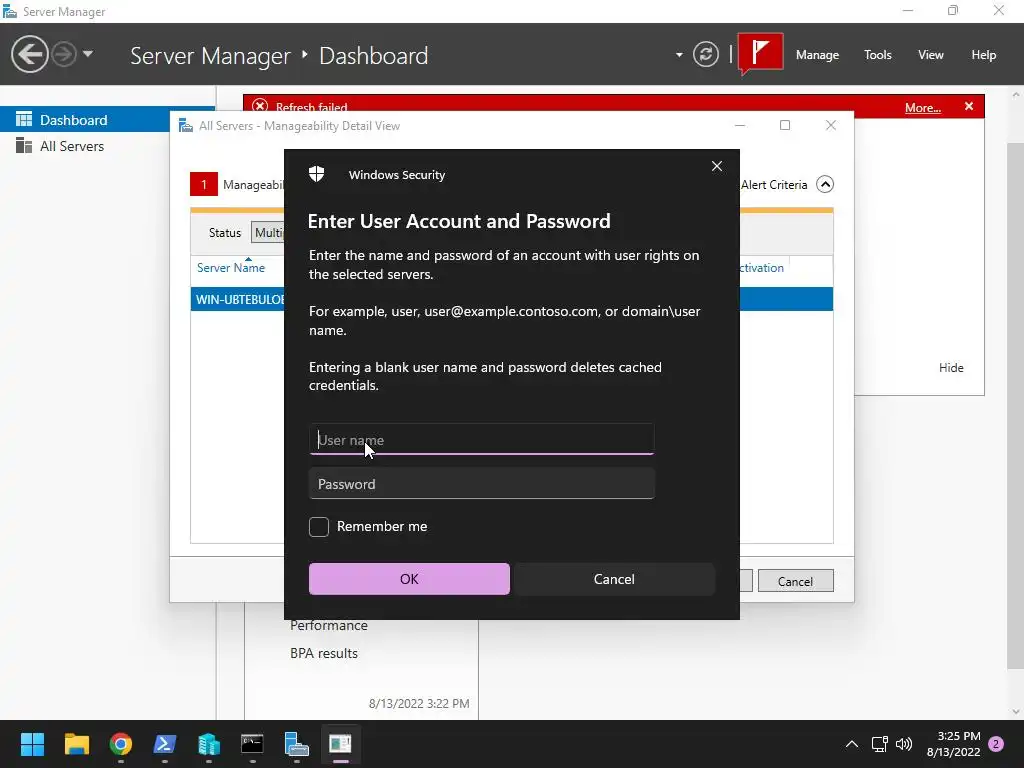The image size is (1024, 768).
Task: Open the Manage menu
Action: tap(817, 55)
